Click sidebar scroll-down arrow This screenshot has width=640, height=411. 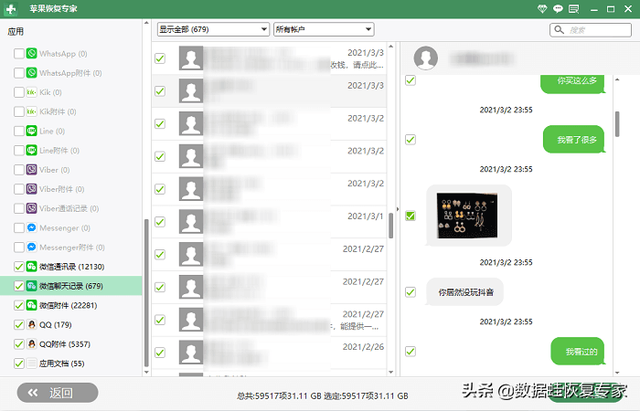(x=147, y=372)
